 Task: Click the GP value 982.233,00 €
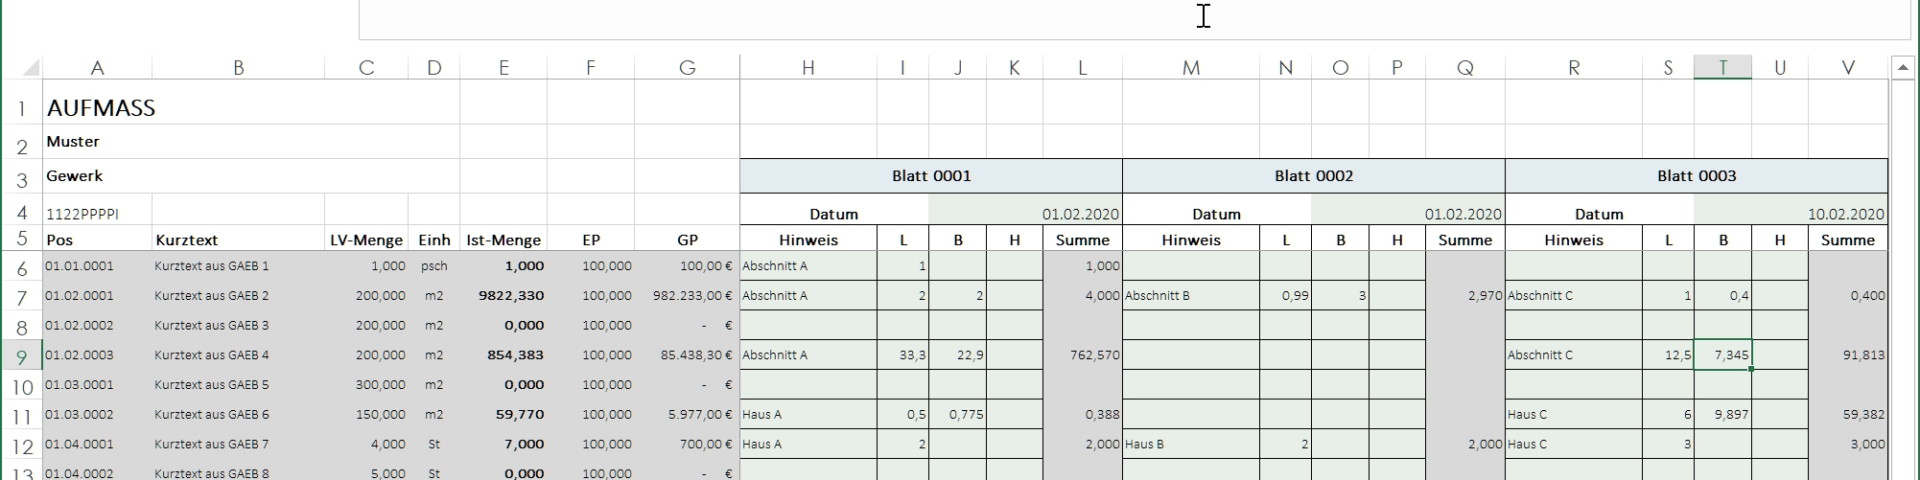click(x=687, y=296)
